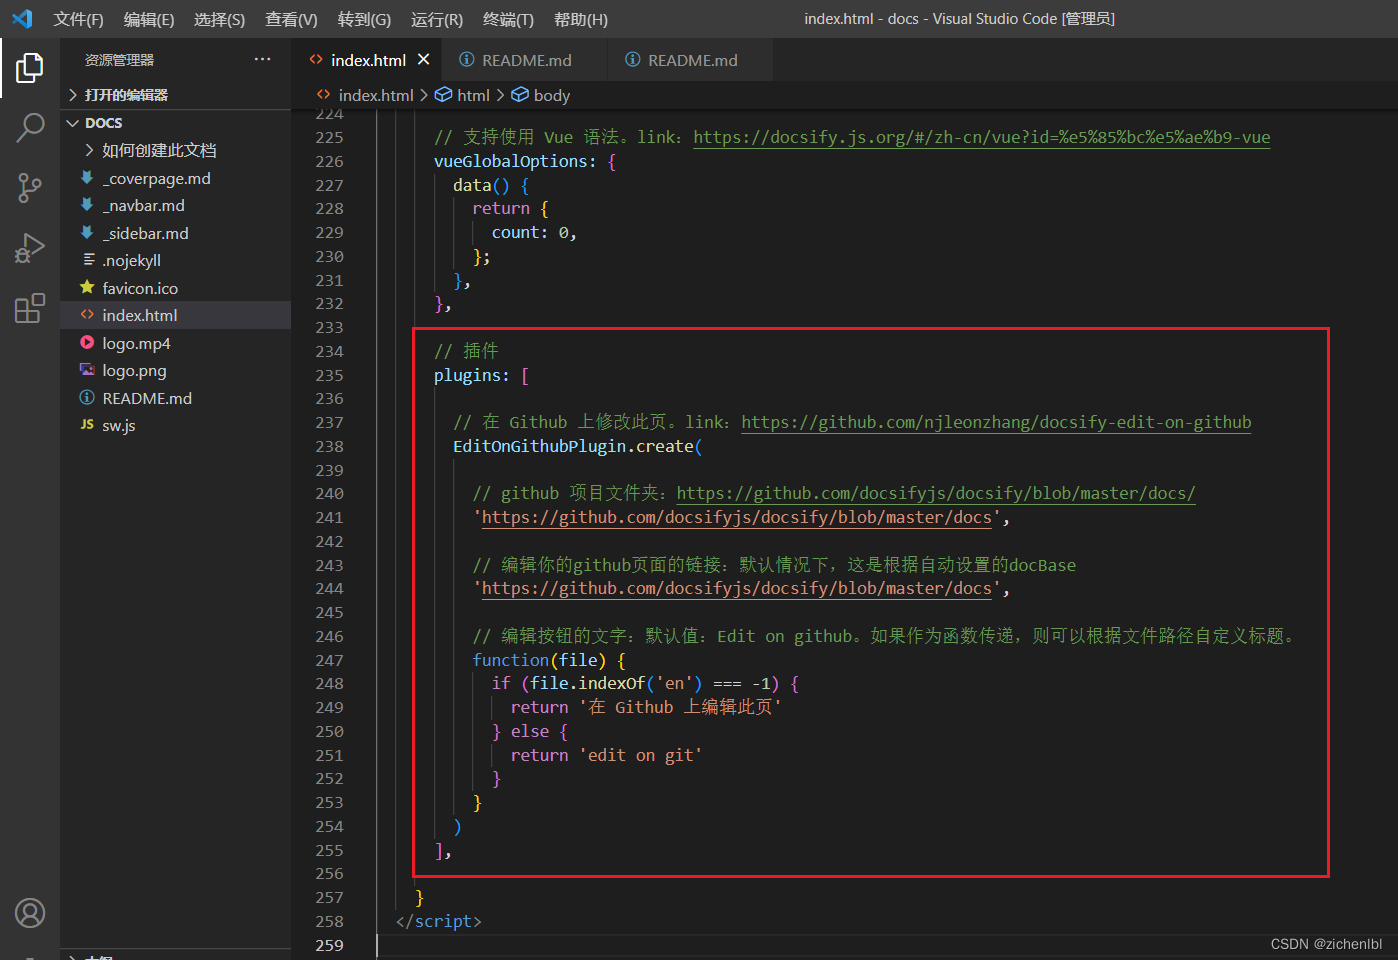
Task: Open the 终端(T) menu
Action: pyautogui.click(x=508, y=19)
